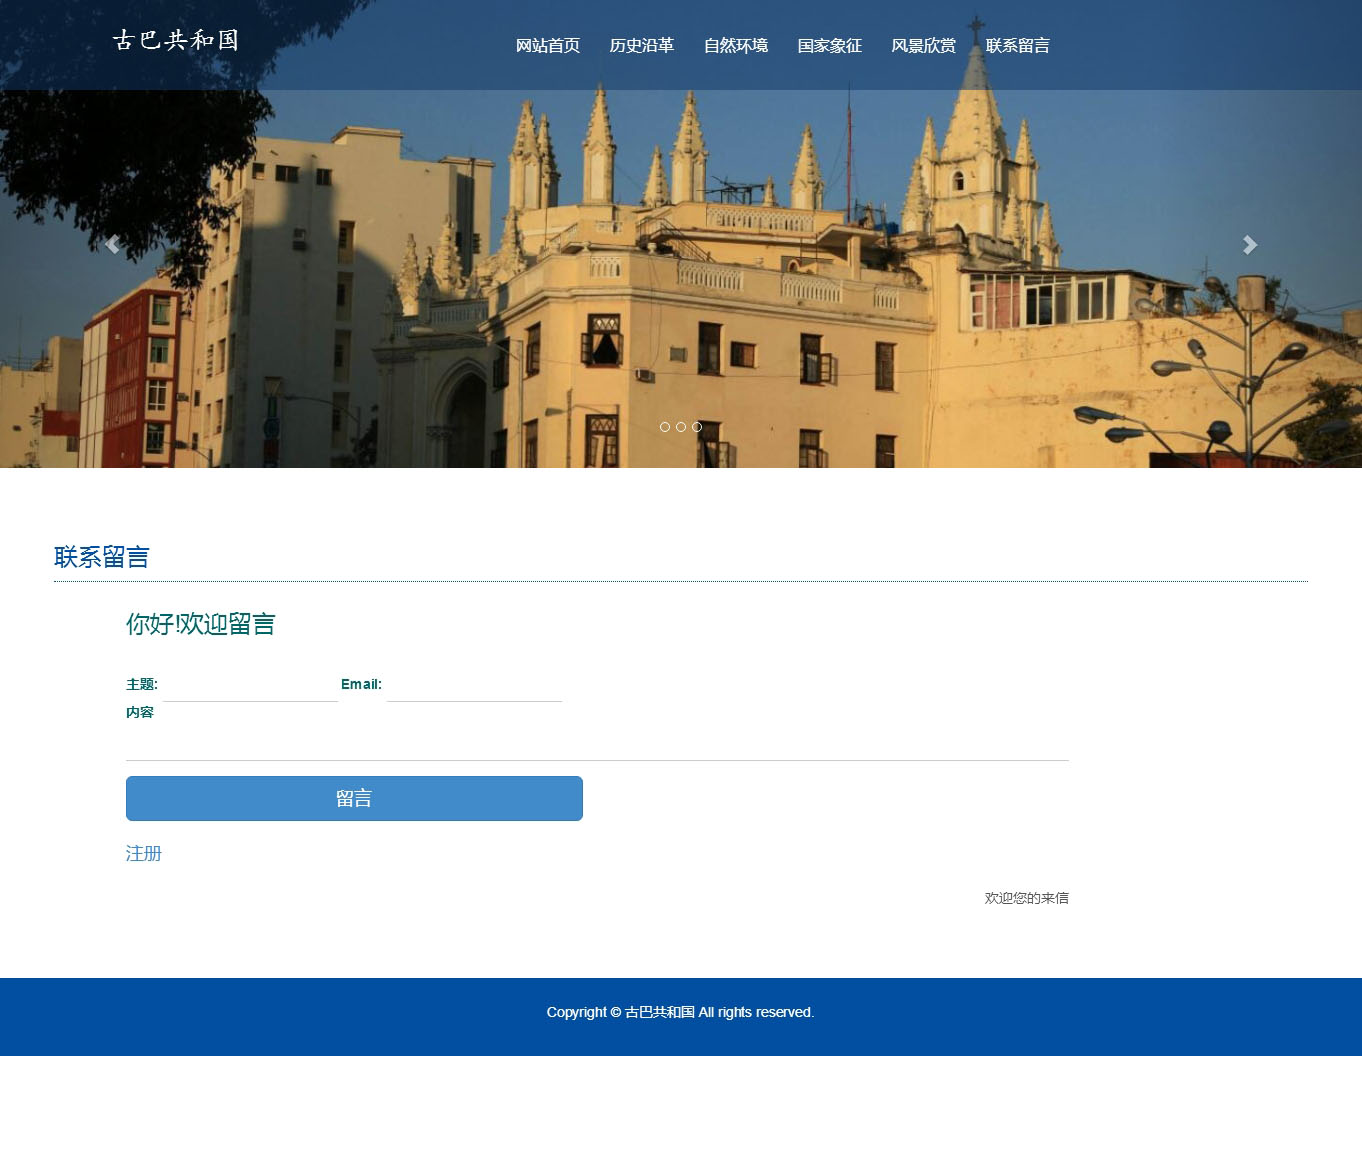Submit the message with 留言 button

click(x=354, y=798)
